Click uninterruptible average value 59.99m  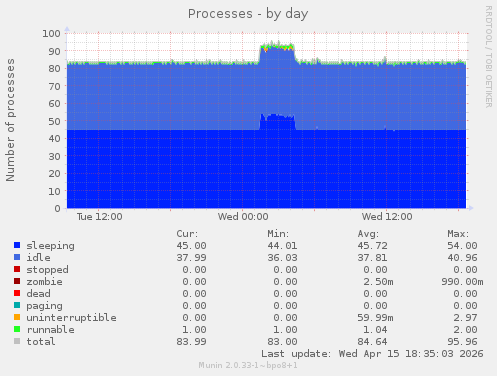point(375,318)
